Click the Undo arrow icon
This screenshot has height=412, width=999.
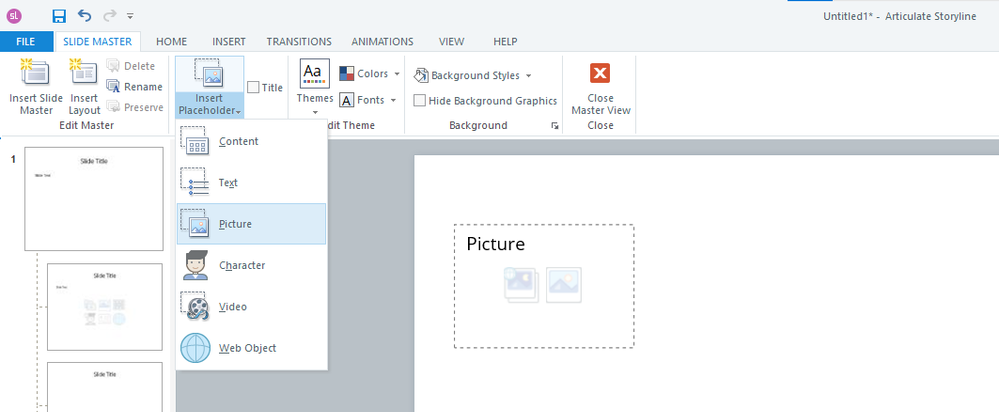tap(84, 16)
